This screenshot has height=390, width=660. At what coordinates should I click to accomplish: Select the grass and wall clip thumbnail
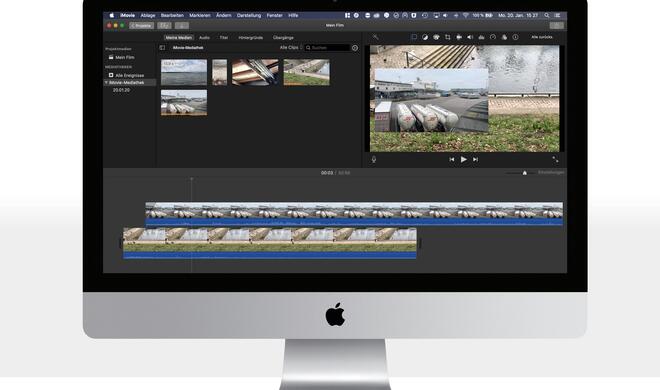[307, 72]
